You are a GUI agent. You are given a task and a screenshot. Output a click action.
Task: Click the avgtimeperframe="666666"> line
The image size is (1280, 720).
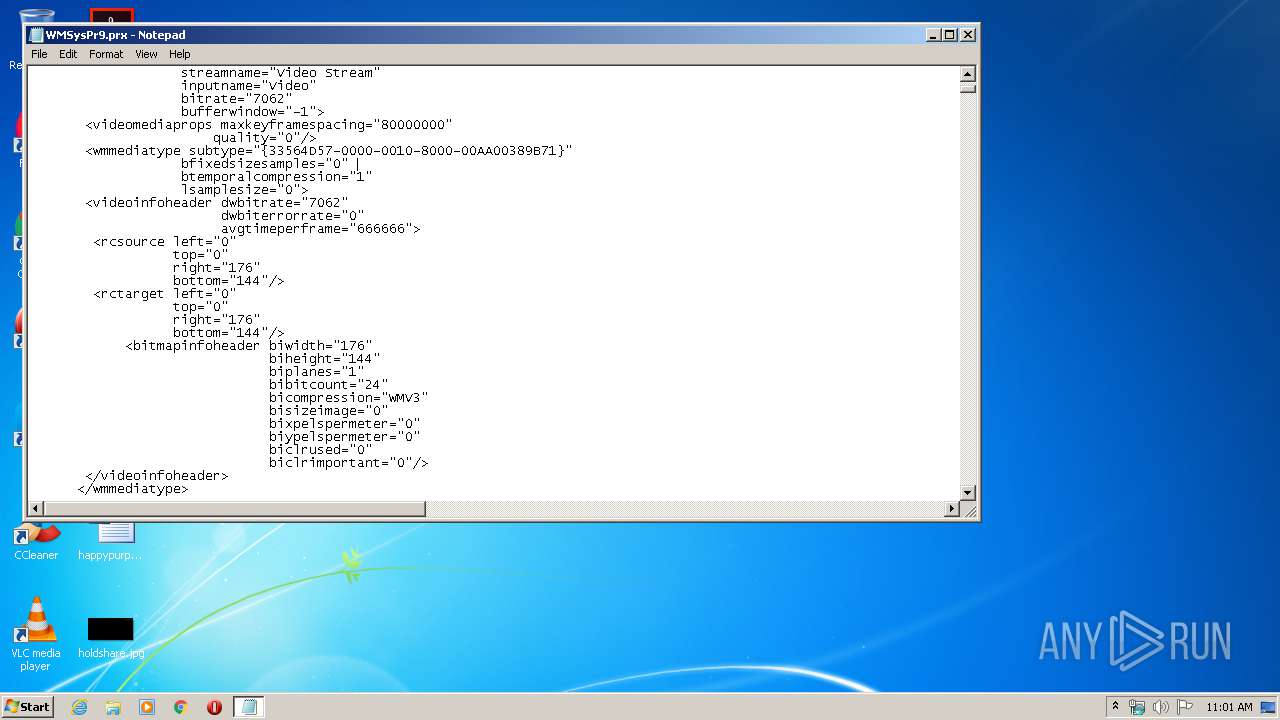pos(320,229)
